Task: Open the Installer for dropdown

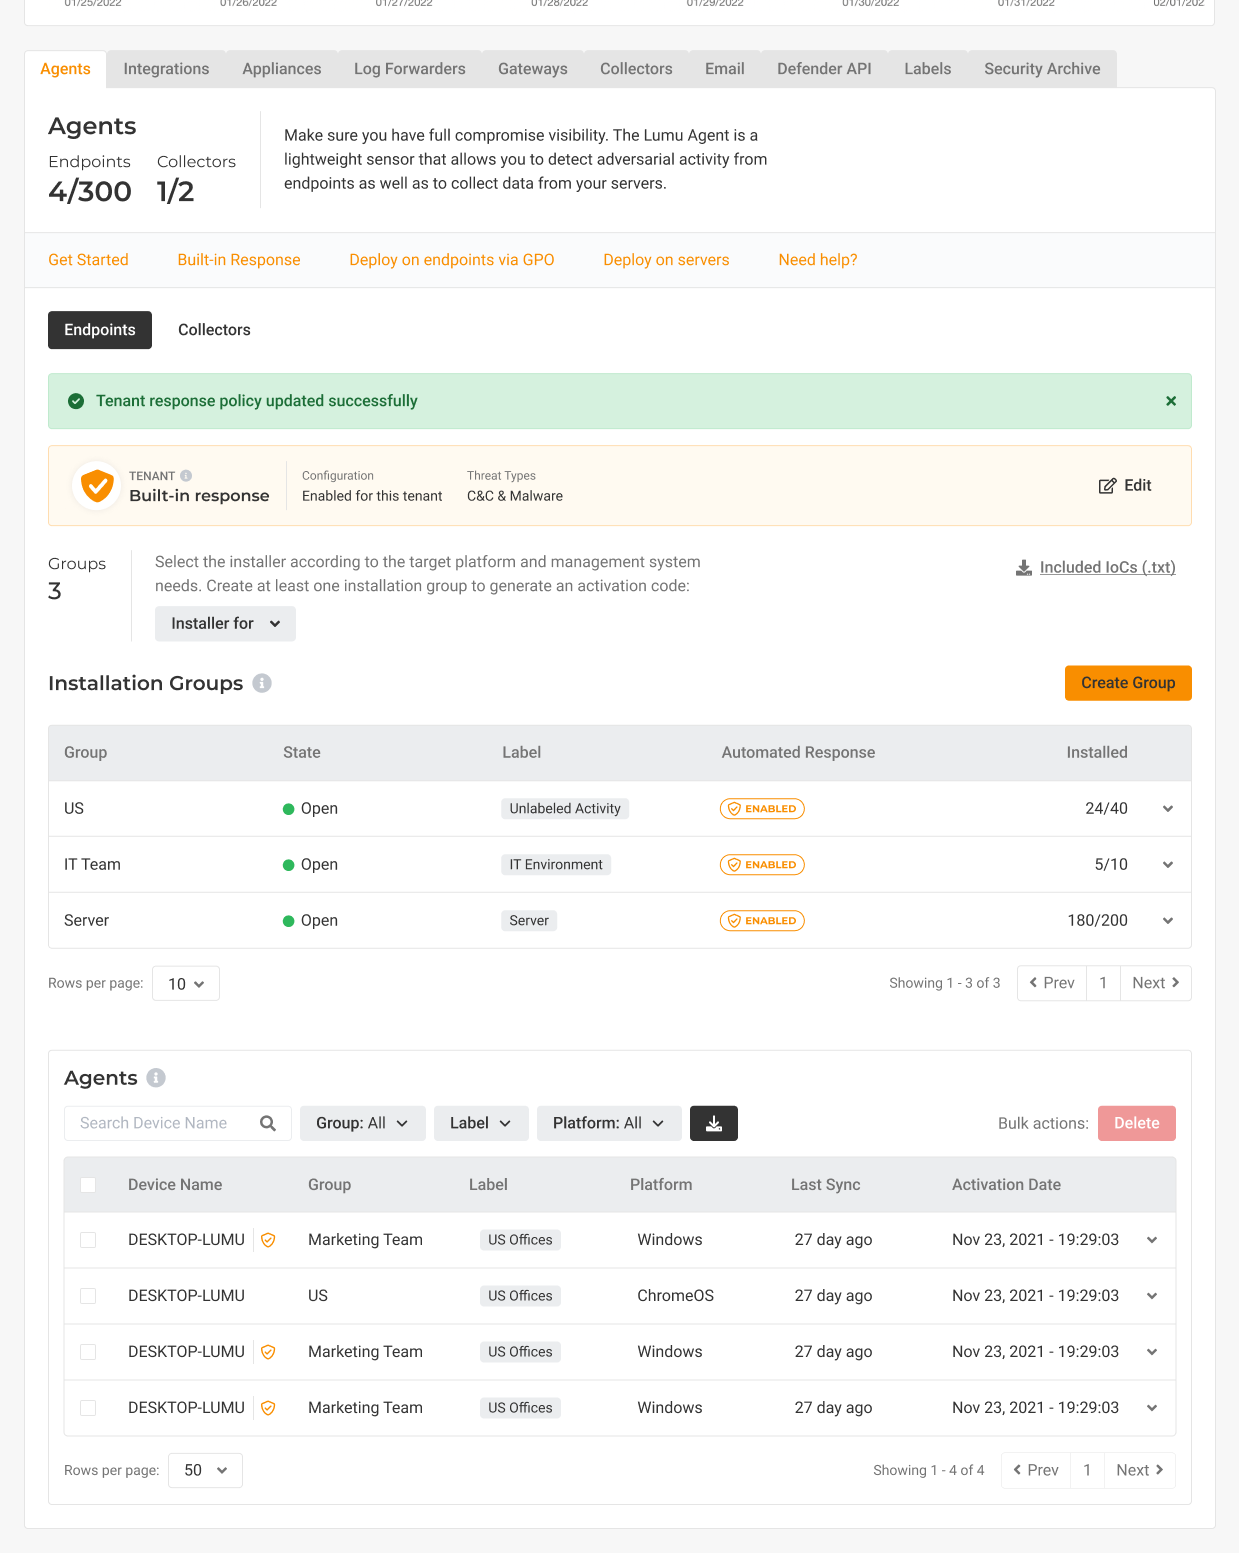Action: click(225, 624)
